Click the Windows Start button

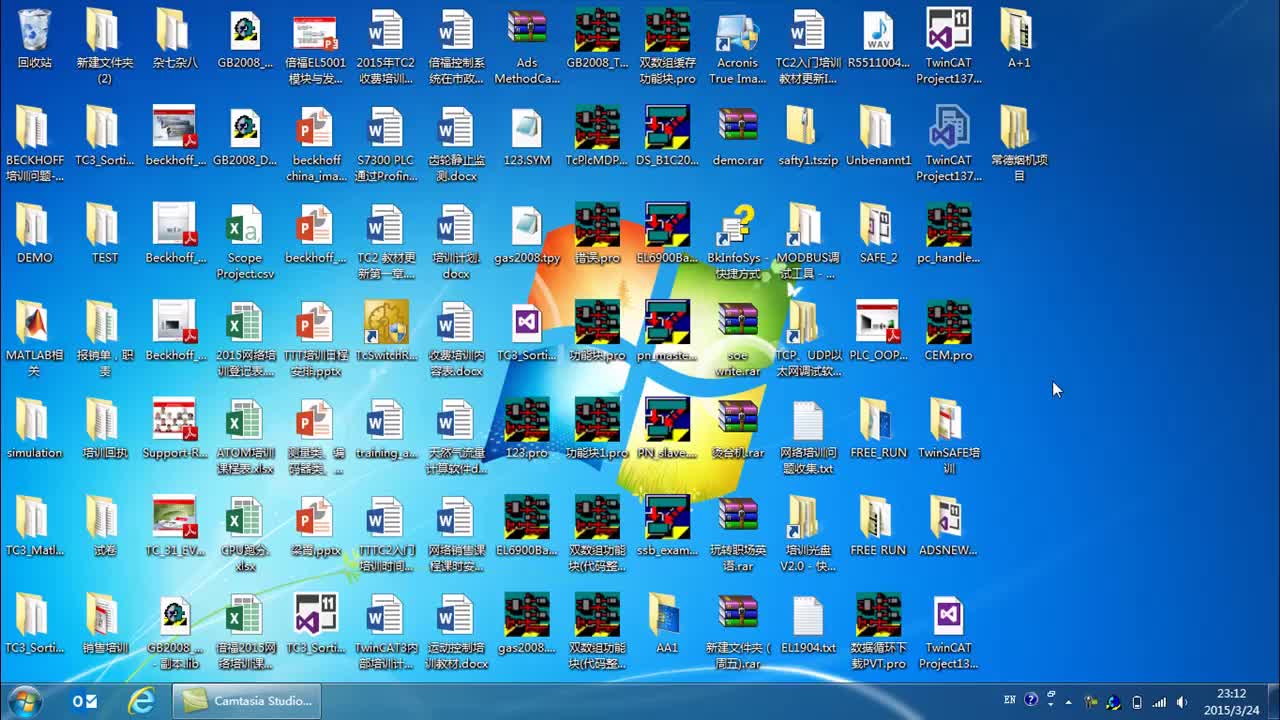pyautogui.click(x=24, y=701)
